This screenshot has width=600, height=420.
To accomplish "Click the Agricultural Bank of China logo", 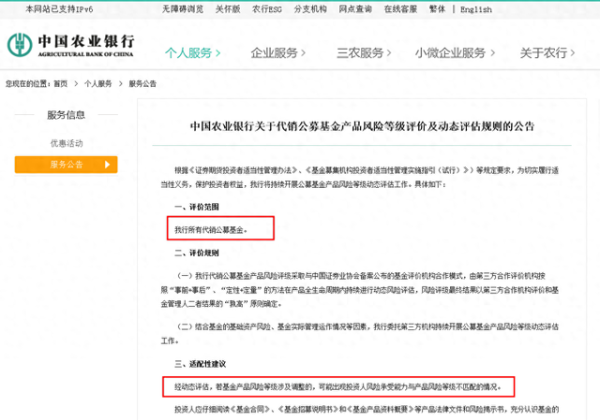I will pos(70,45).
